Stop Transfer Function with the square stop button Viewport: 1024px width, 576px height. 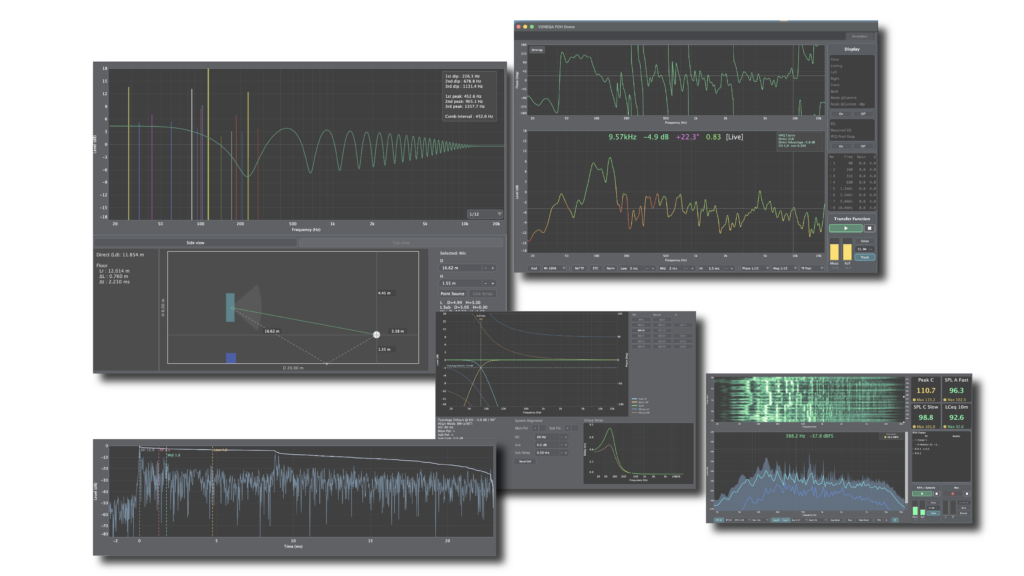(870, 228)
